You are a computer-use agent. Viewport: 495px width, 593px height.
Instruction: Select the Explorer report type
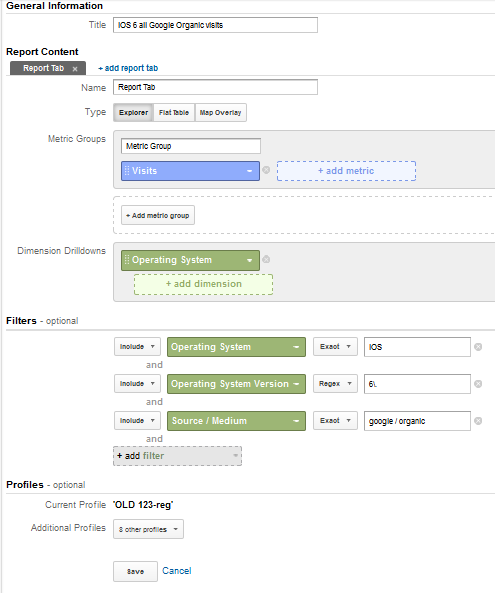(133, 113)
